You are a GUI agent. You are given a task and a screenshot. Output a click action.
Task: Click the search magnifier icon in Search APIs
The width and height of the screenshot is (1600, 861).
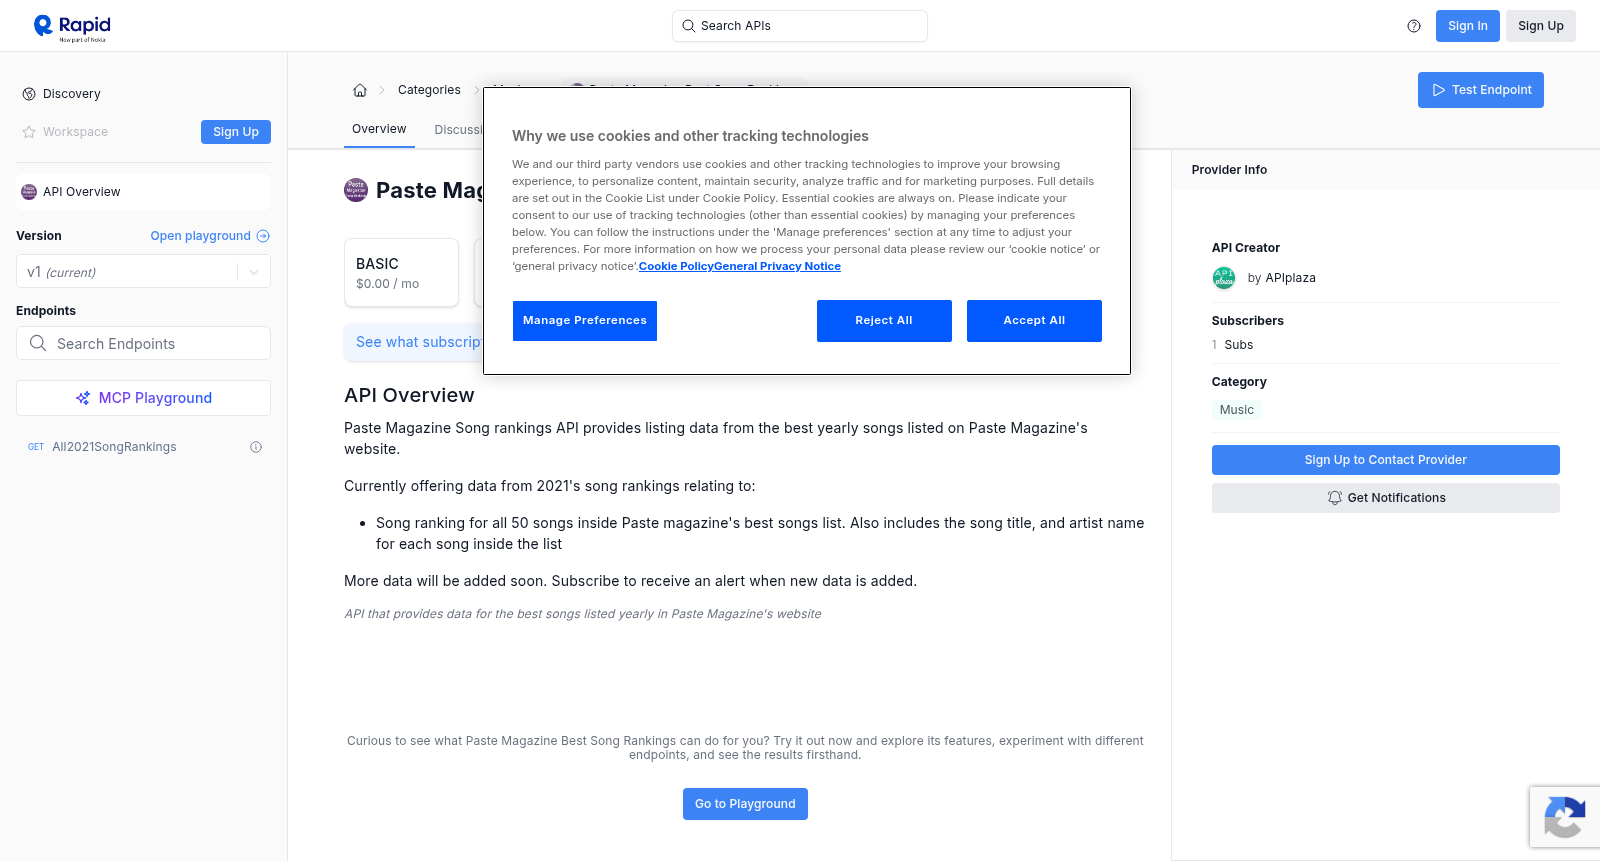[688, 26]
